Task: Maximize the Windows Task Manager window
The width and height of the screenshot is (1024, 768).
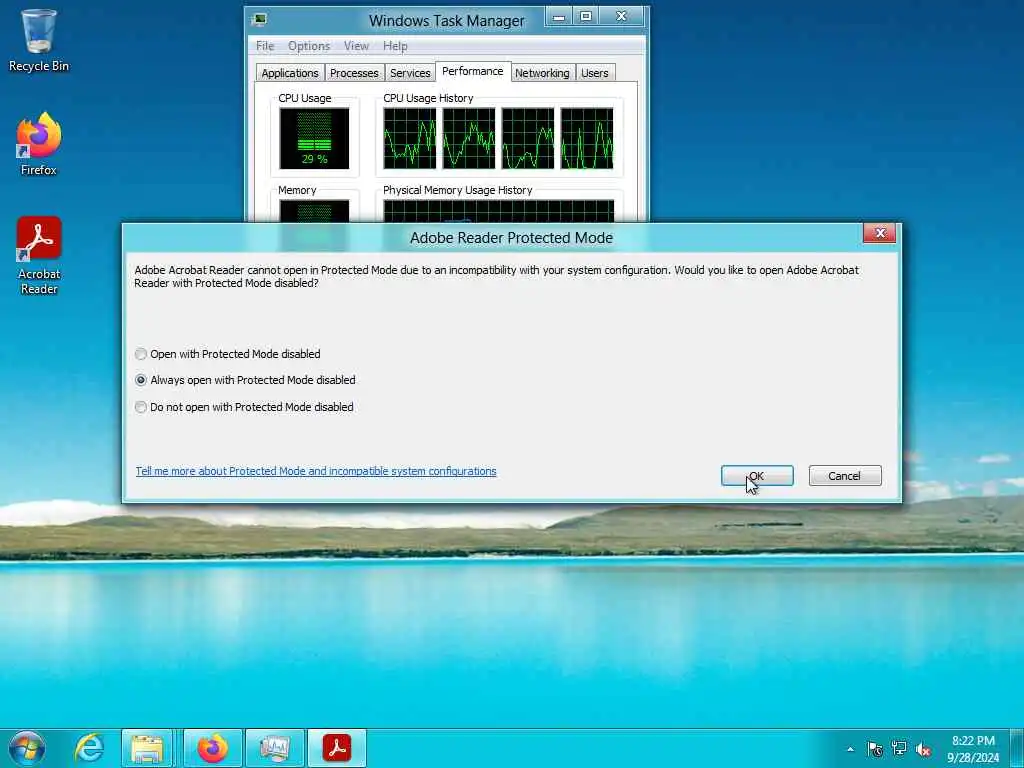Action: pyautogui.click(x=586, y=17)
